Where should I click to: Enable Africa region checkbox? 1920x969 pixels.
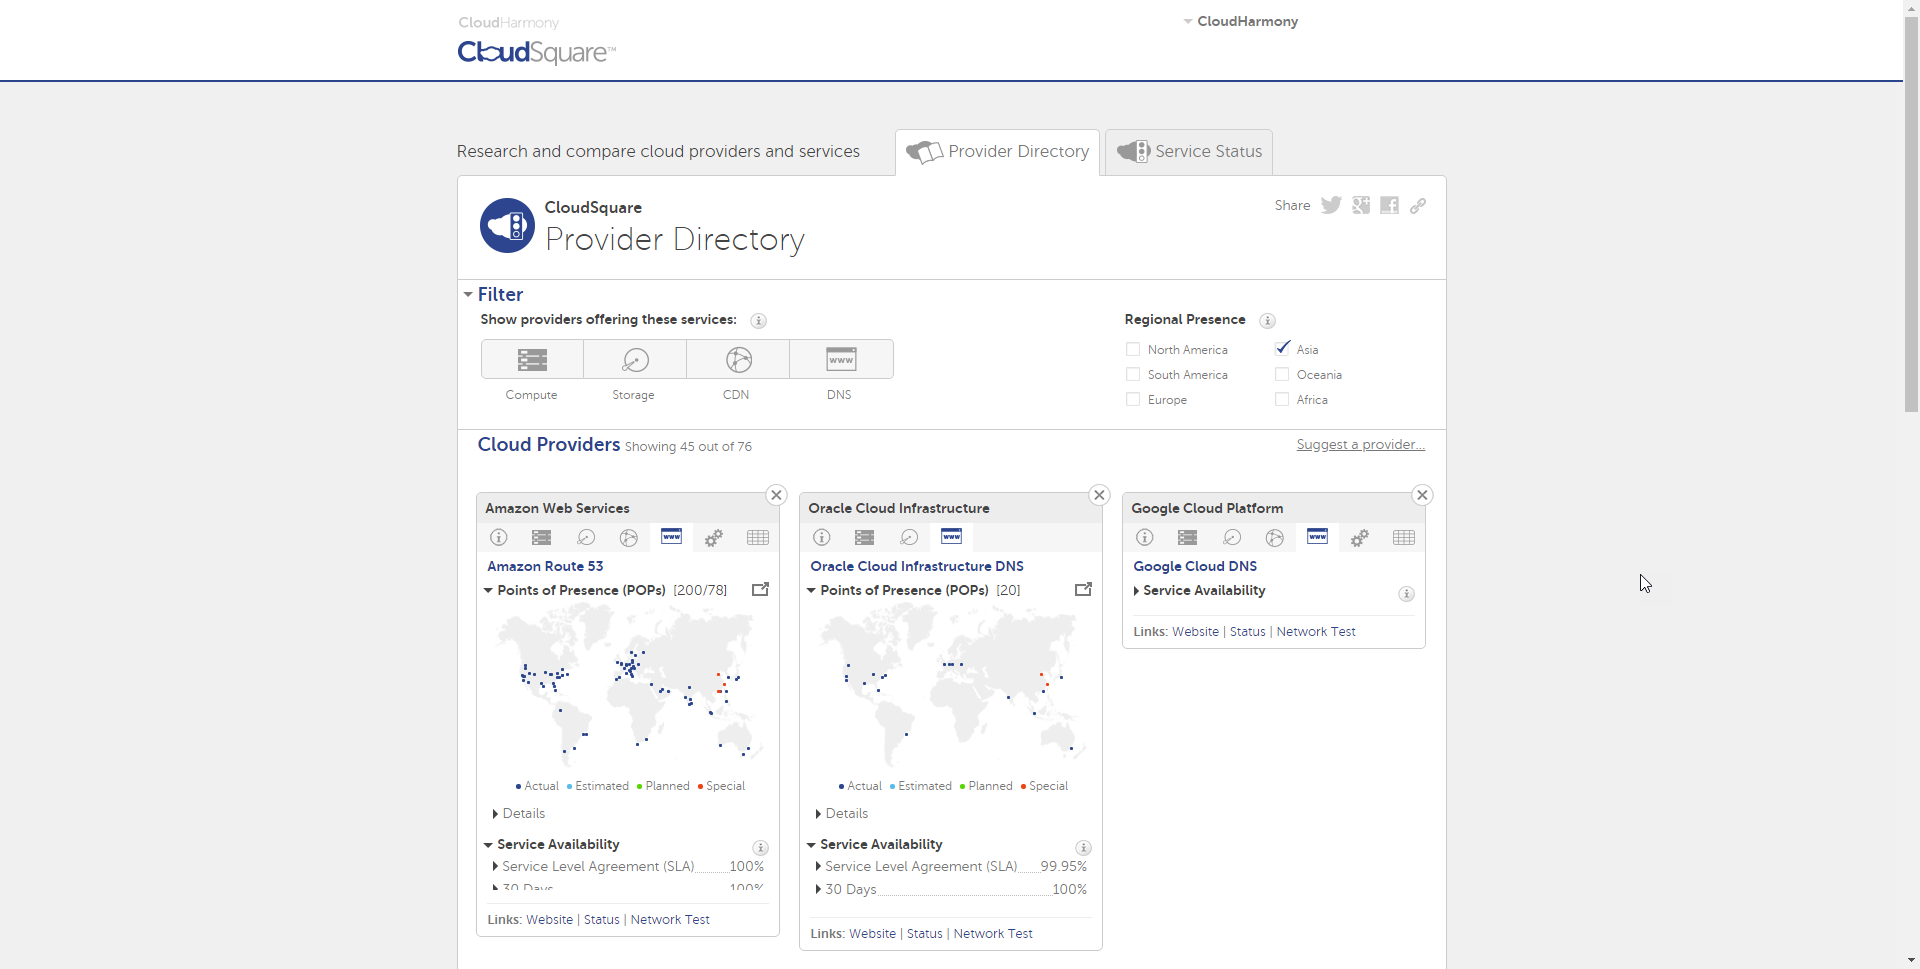[1282, 399]
